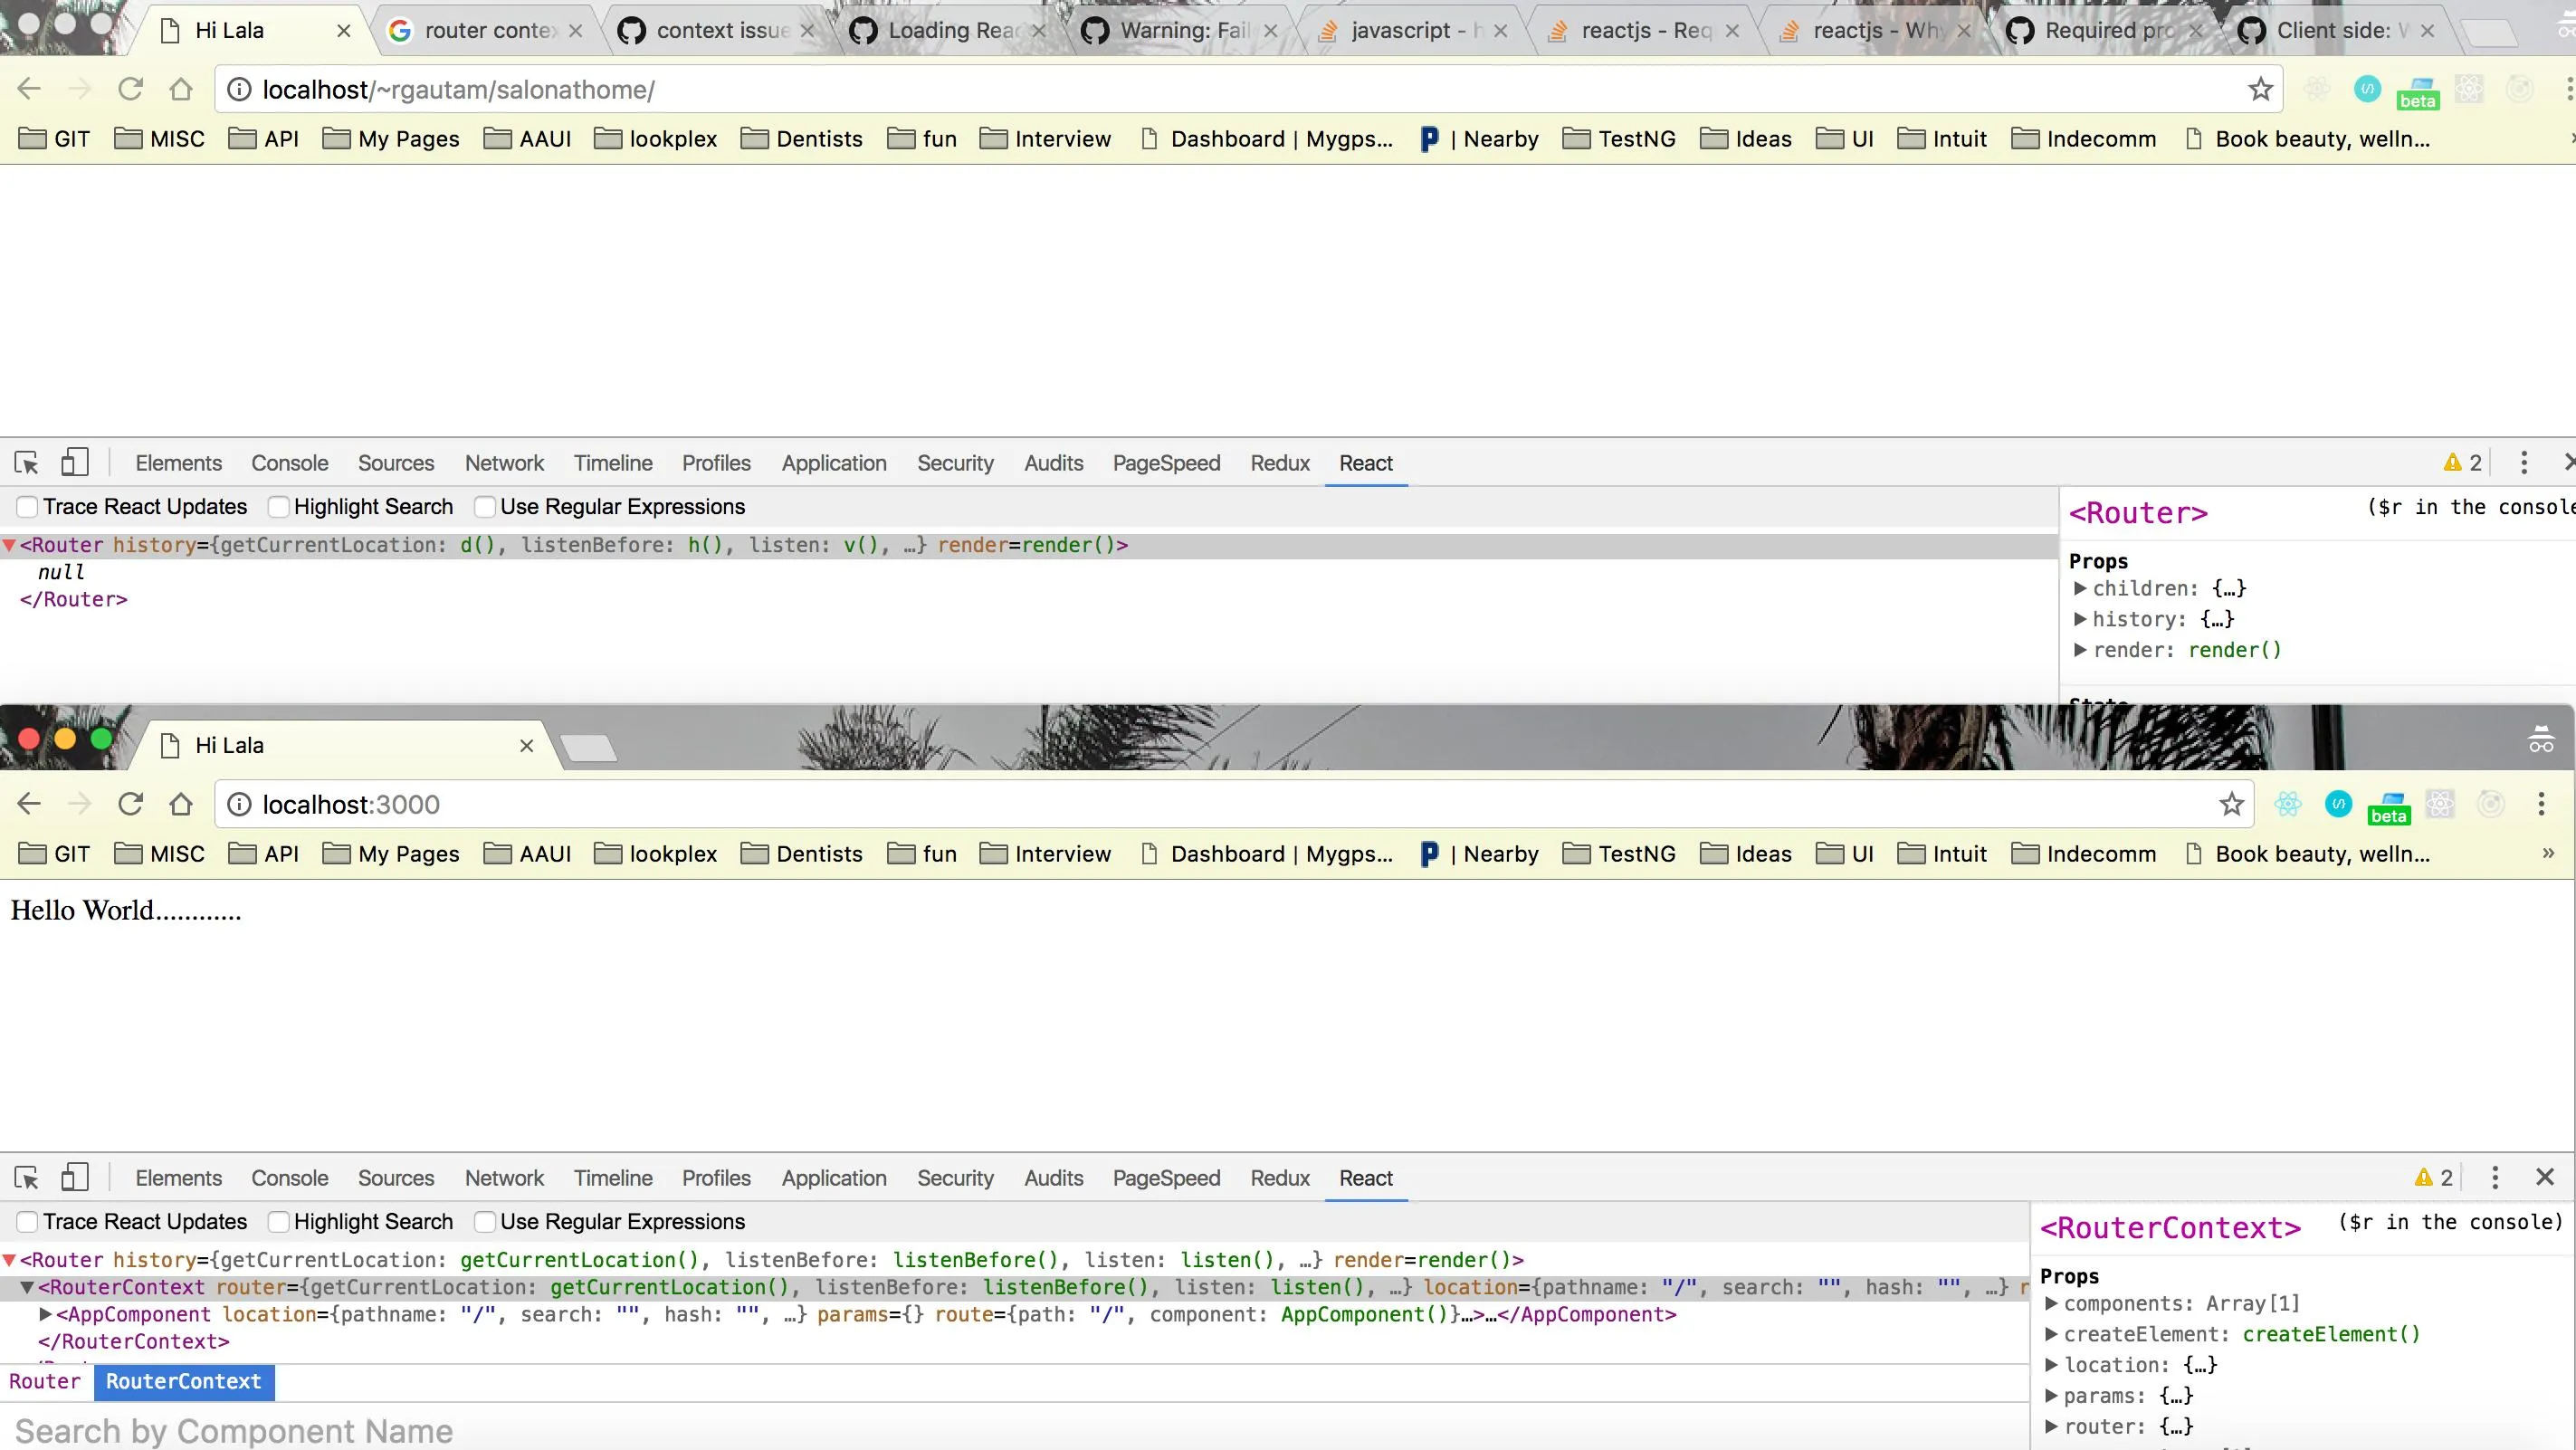
Task: Click React DevTools extension icon in bottom window
Action: coord(2288,804)
